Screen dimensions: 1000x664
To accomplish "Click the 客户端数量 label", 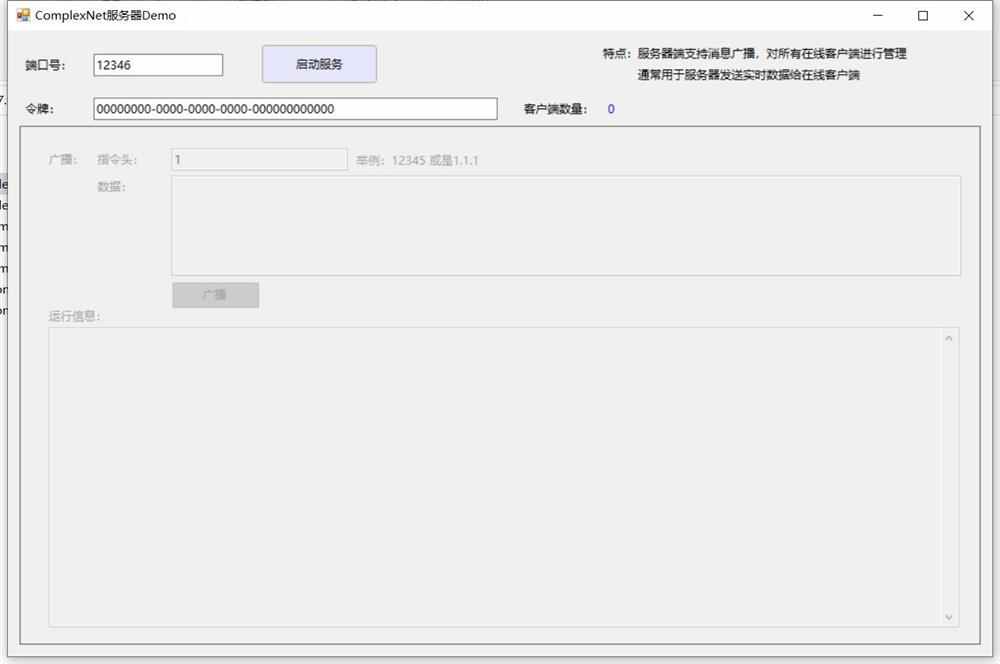I will pos(555,109).
